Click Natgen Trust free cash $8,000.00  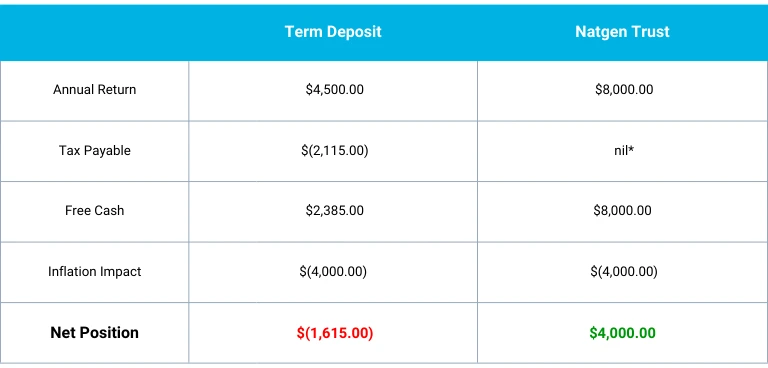click(x=623, y=211)
